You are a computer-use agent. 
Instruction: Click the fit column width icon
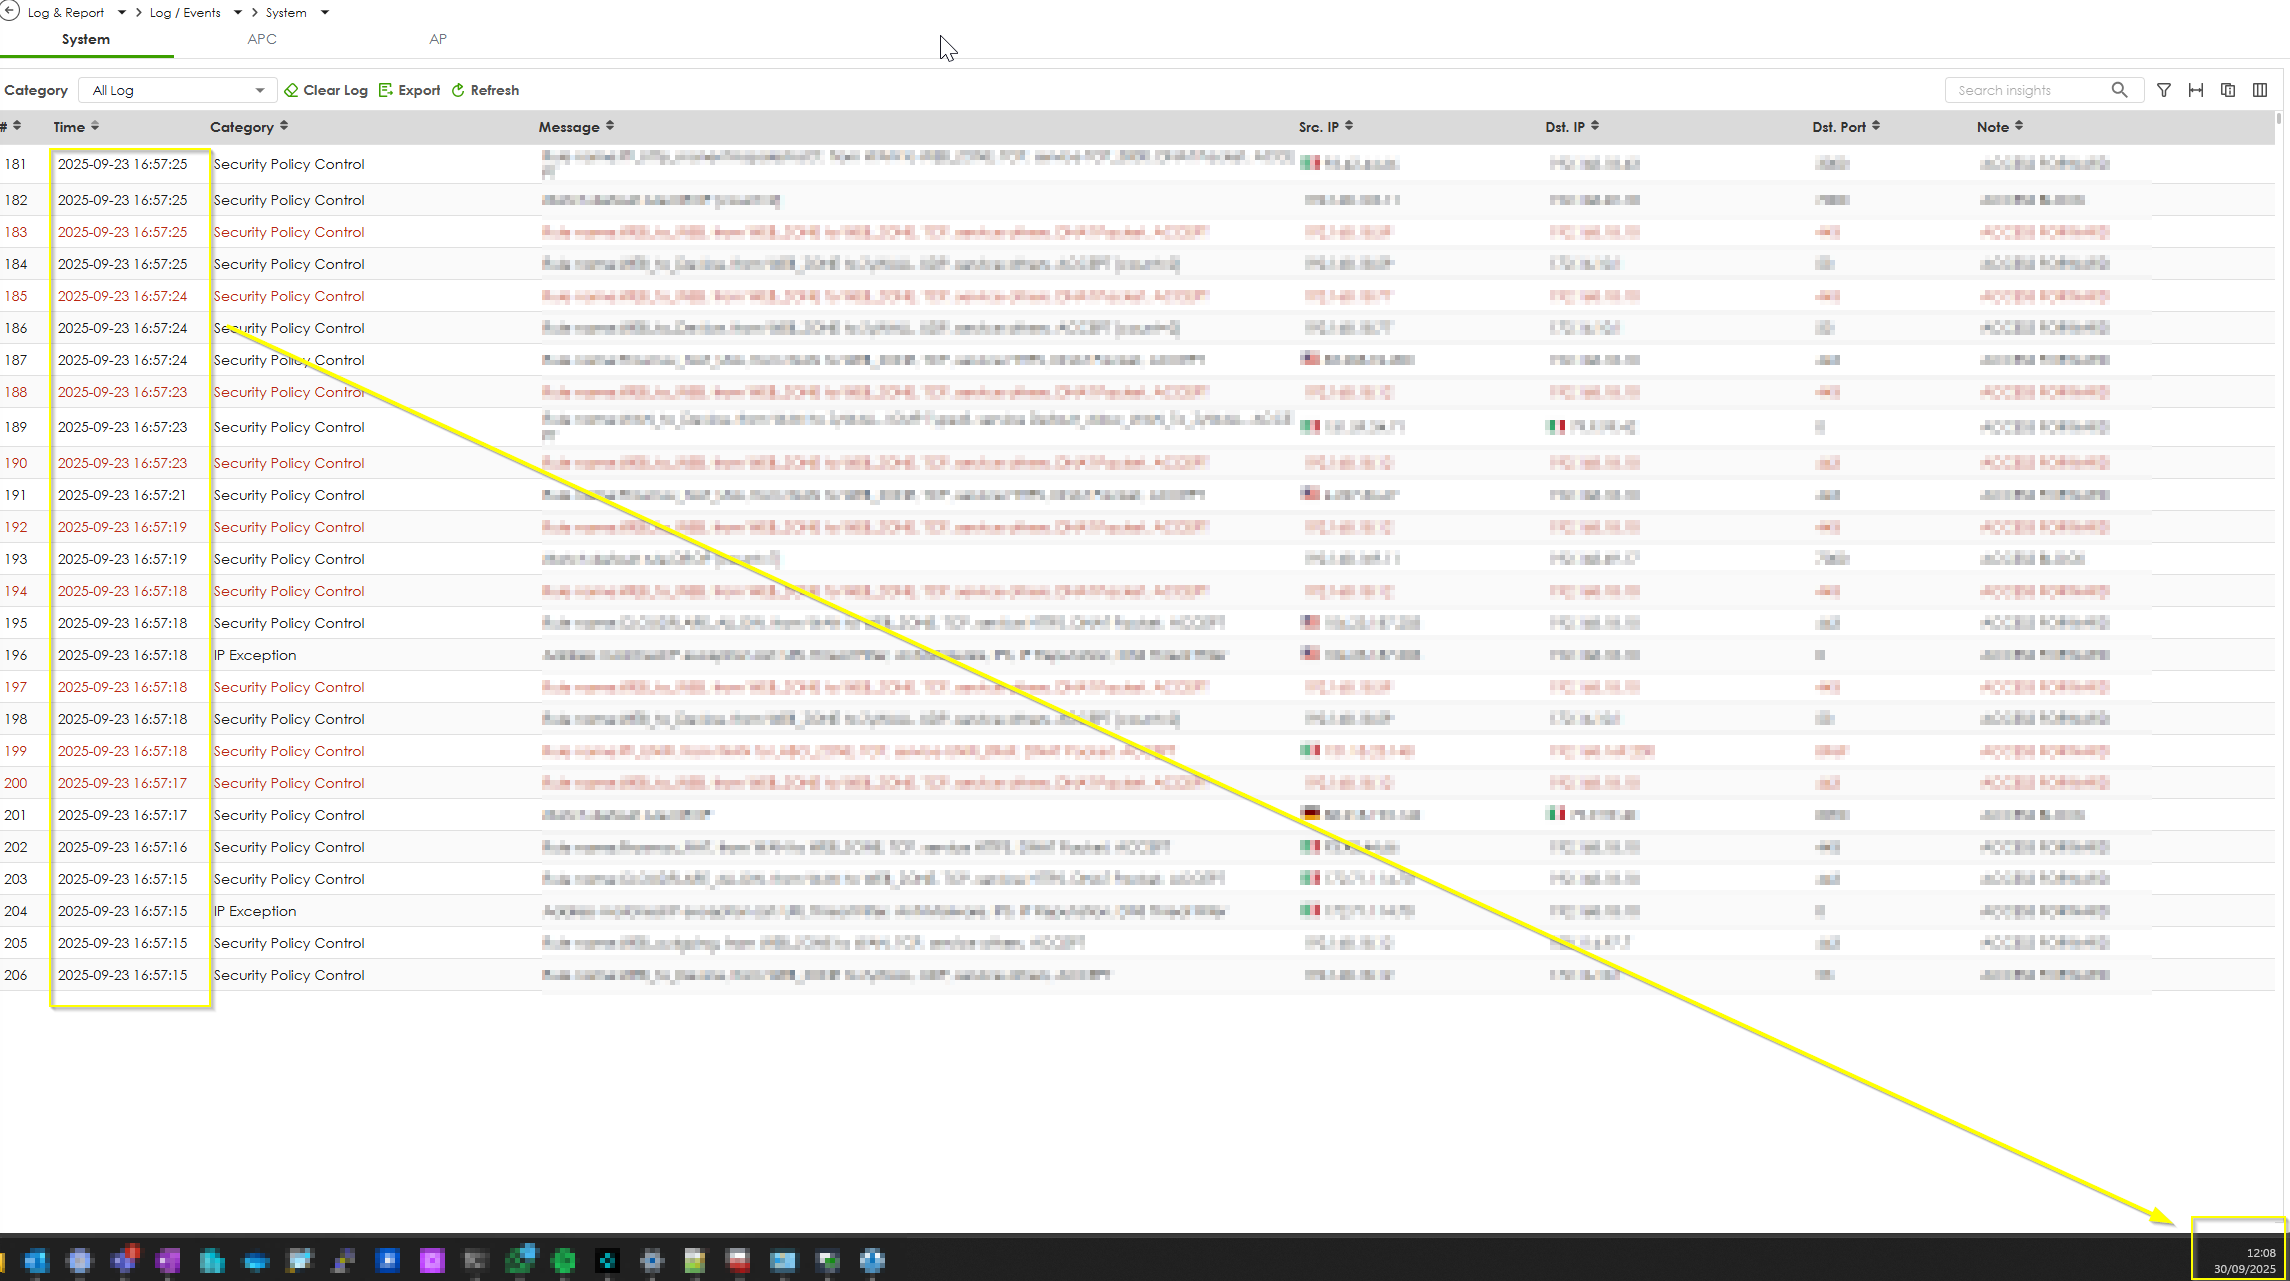[2196, 90]
